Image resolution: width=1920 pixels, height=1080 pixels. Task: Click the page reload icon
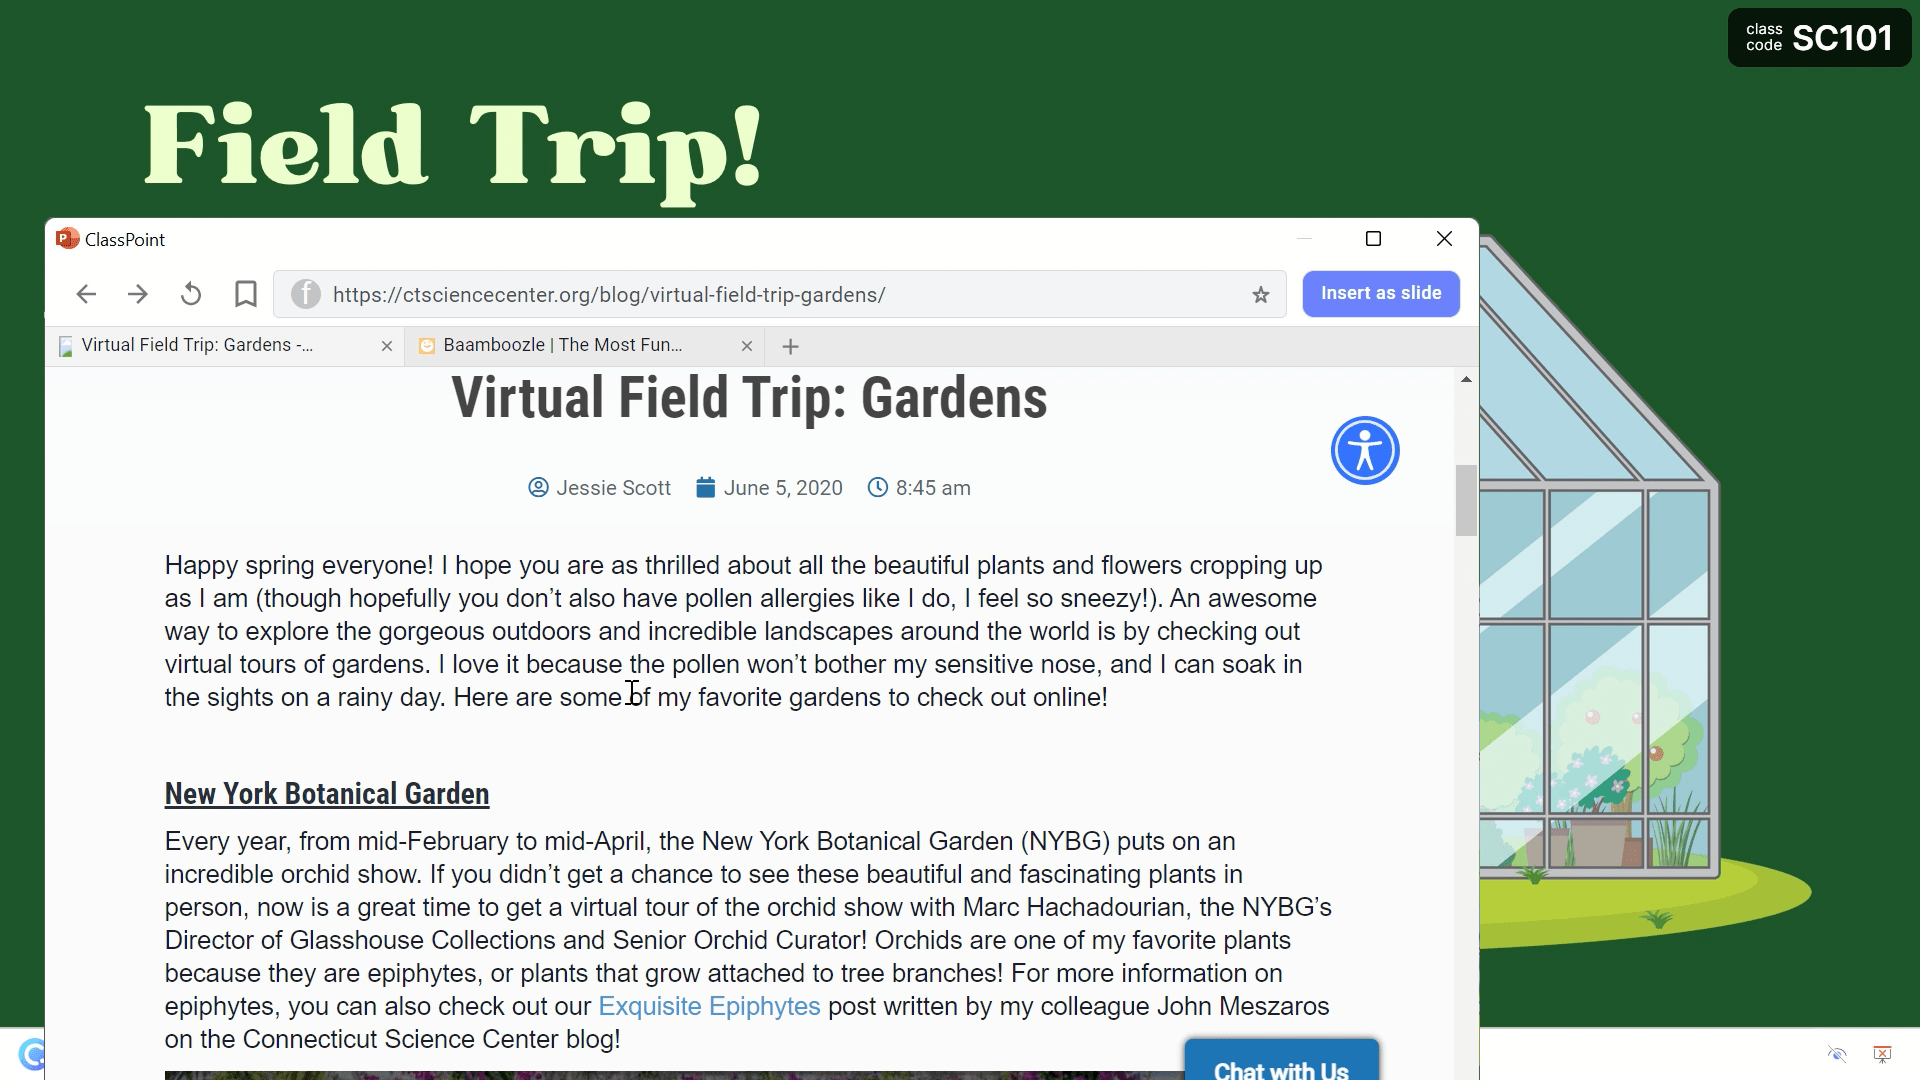coord(191,293)
